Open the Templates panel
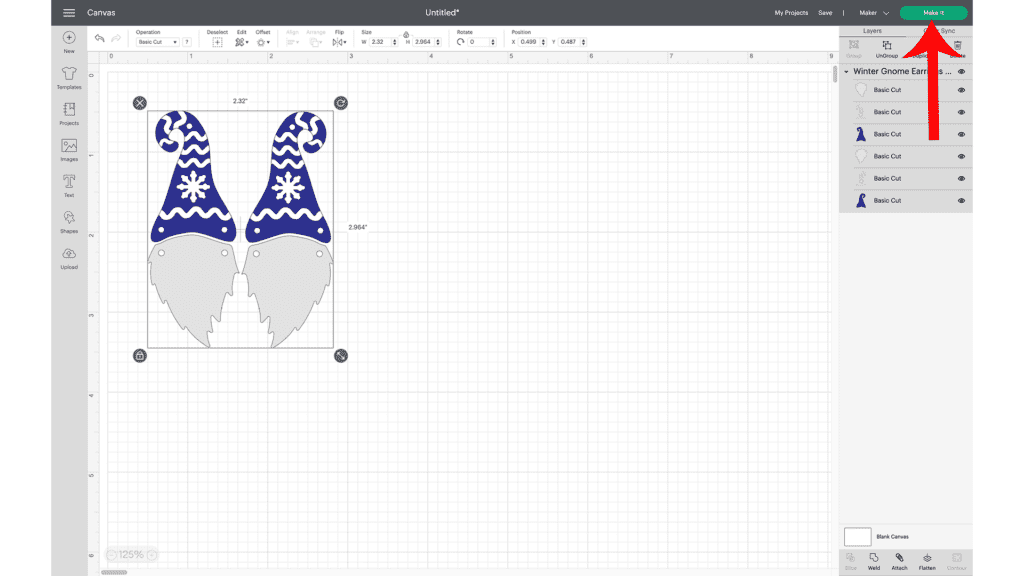Screen dimensions: 1024x576 tap(69, 78)
